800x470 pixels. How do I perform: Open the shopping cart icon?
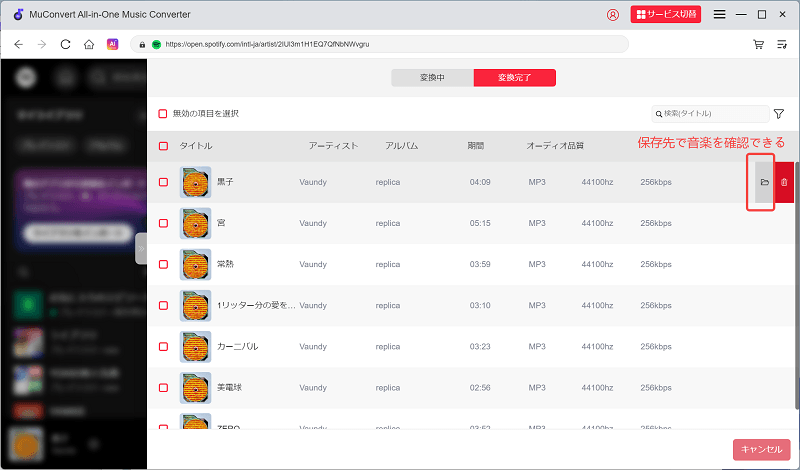point(759,44)
